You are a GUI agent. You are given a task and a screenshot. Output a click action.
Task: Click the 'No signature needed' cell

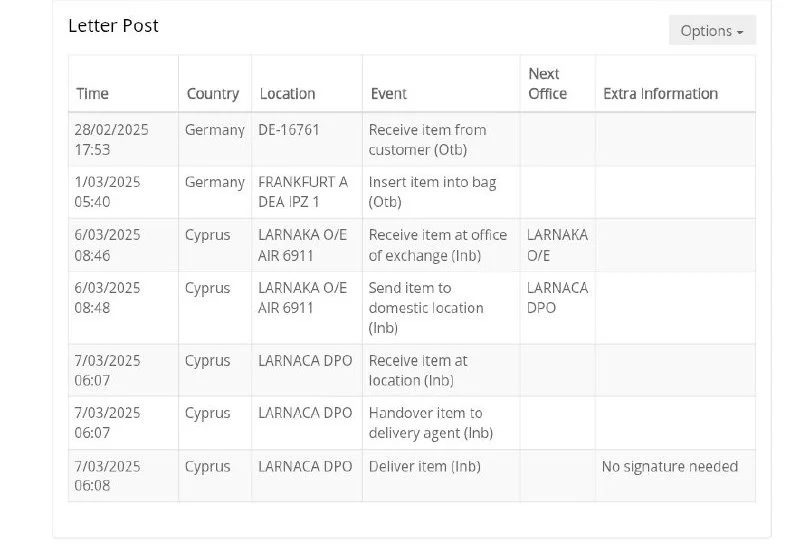(x=669, y=467)
